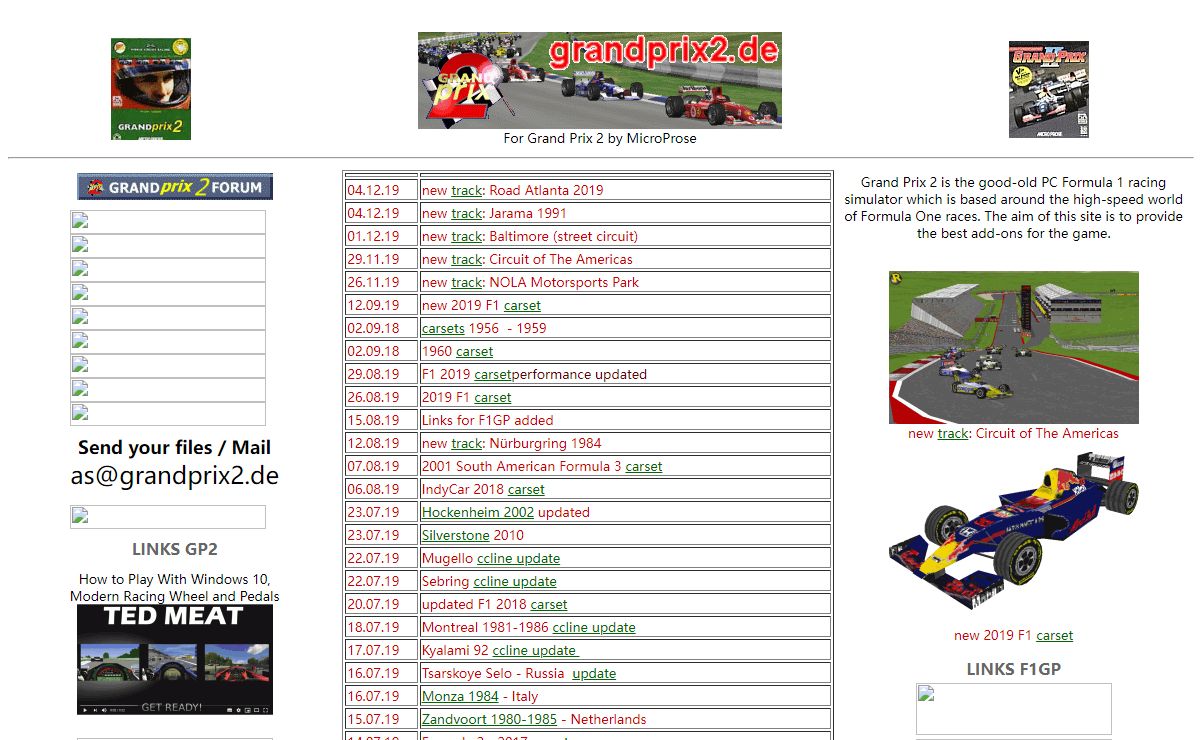Click the 'Links for F1GP added' entry
Screen dimensions: 1200x740
(x=487, y=420)
